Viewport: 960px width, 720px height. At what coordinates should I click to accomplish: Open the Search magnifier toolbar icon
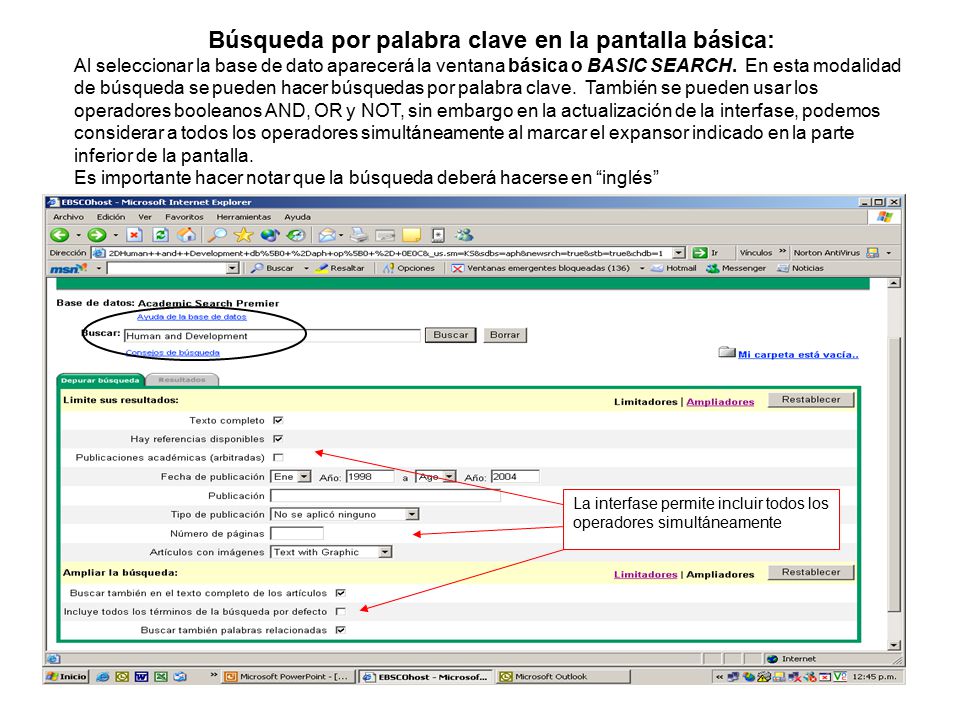[x=217, y=235]
